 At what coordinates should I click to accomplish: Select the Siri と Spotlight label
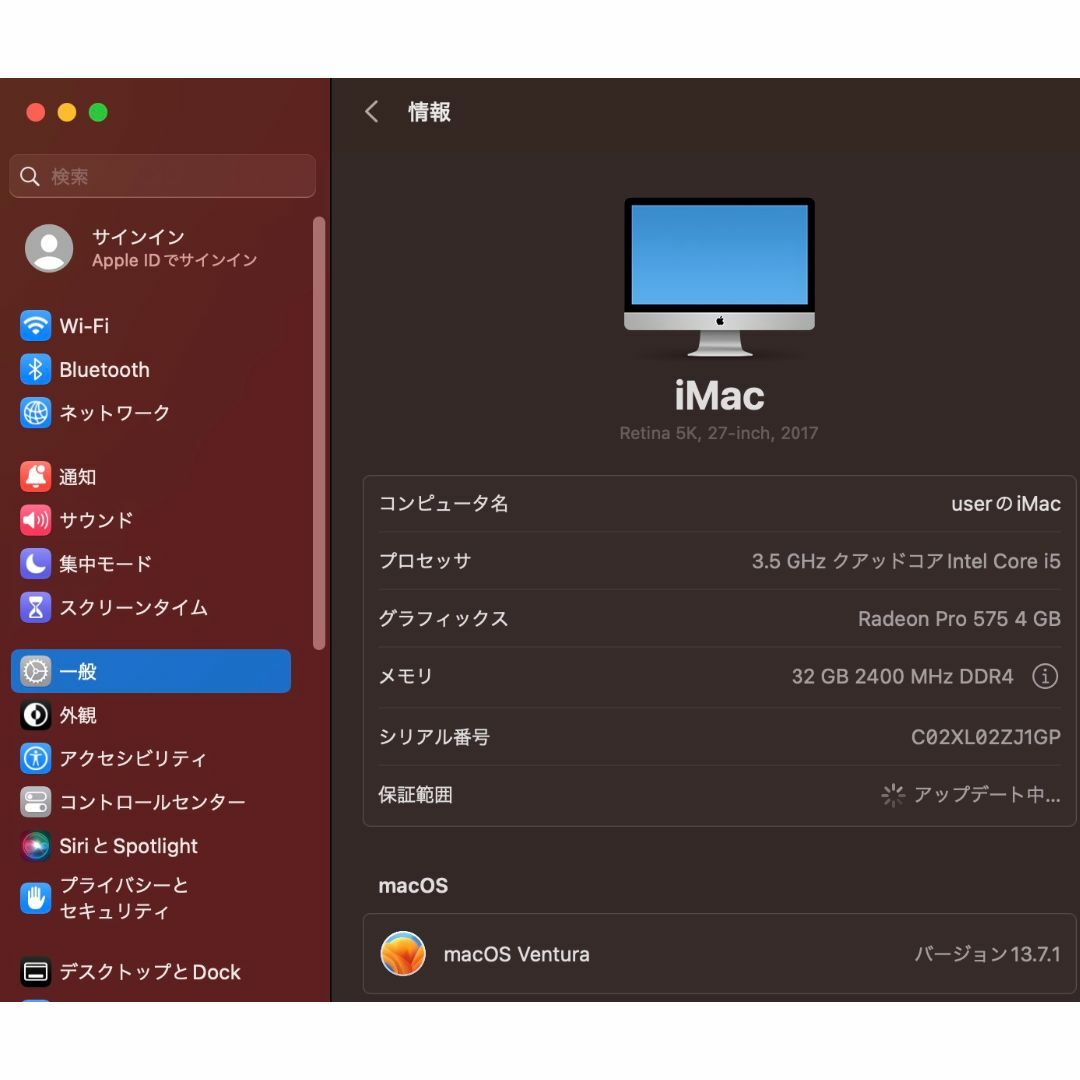[129, 846]
